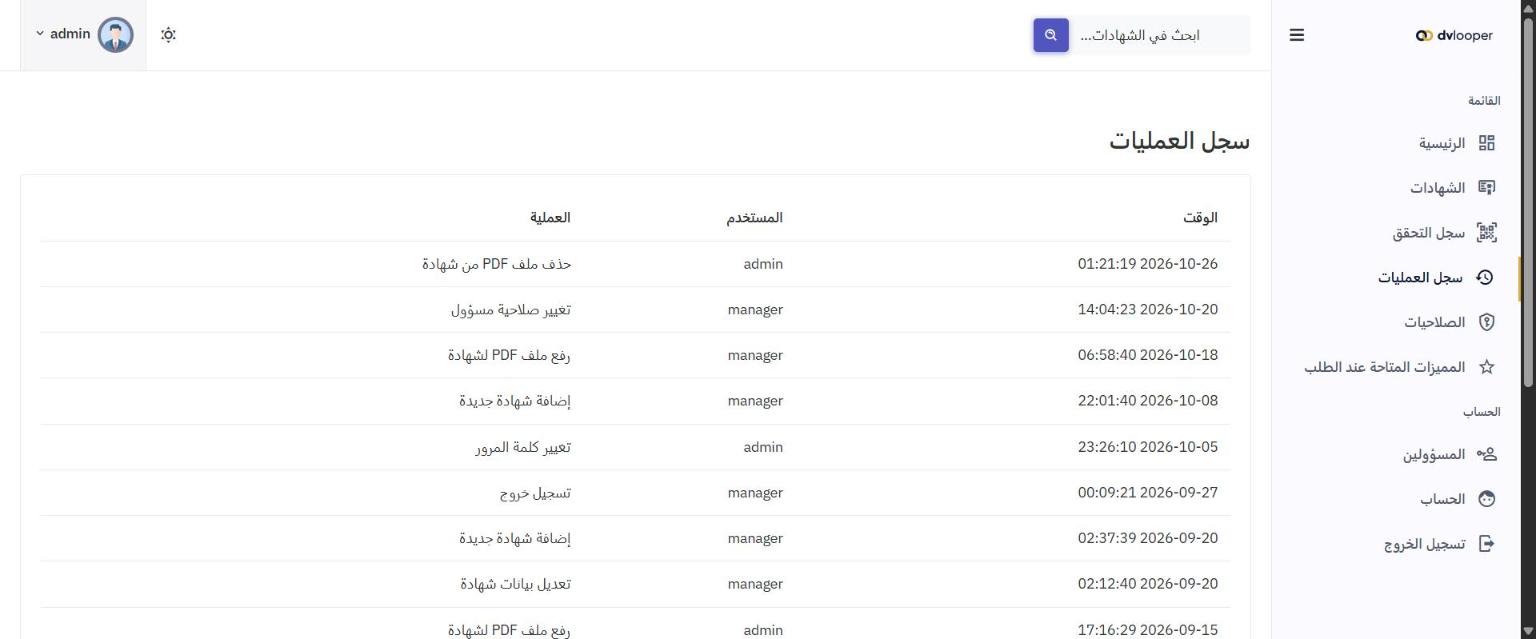Click the manager user cell in the 2026-10-20 row
Viewport: 1536px width, 639px height.
point(755,310)
